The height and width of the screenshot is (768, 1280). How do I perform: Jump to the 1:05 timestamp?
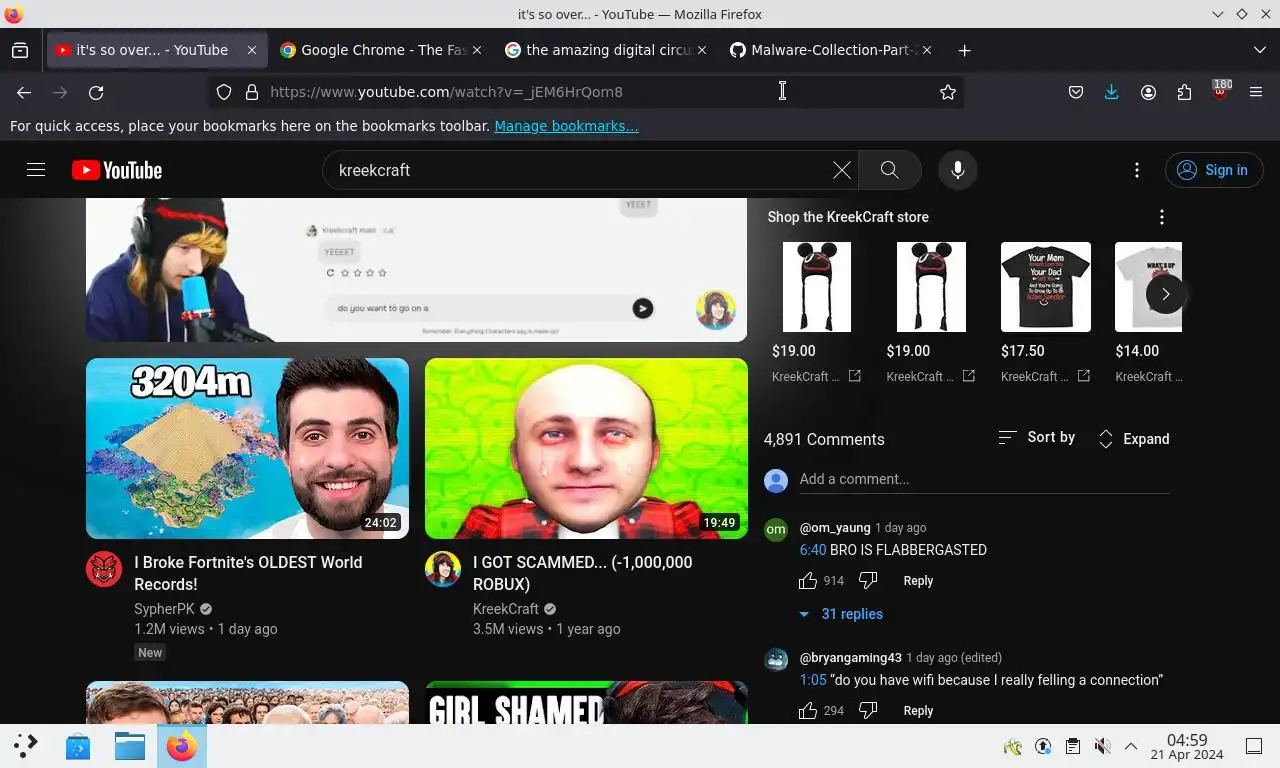coord(812,680)
